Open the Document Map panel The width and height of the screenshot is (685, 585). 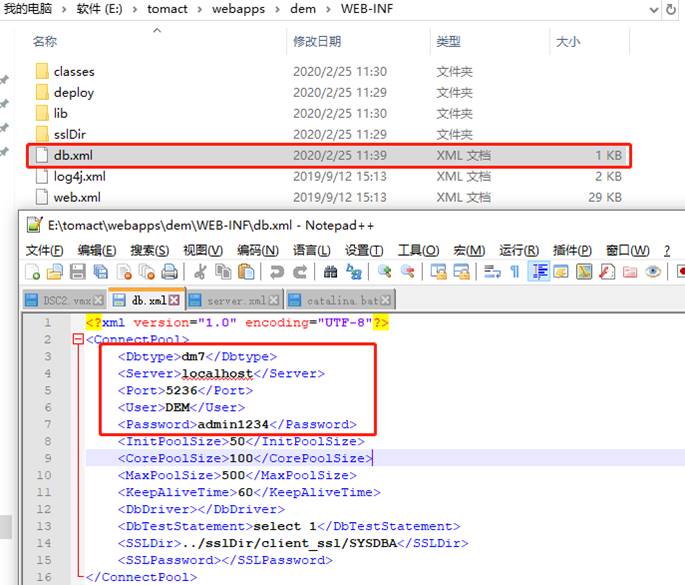pyautogui.click(x=584, y=272)
